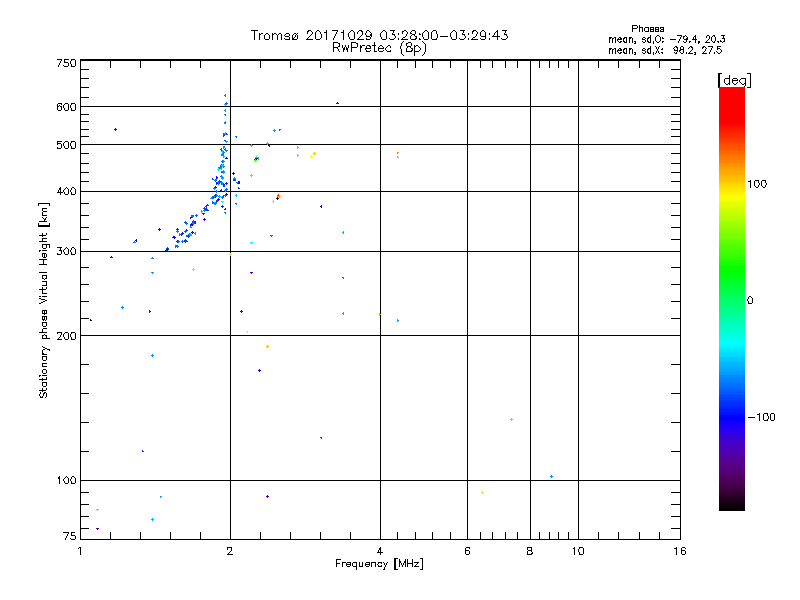
Task: Click the mean, sd,X statistics line
Action: (666, 49)
